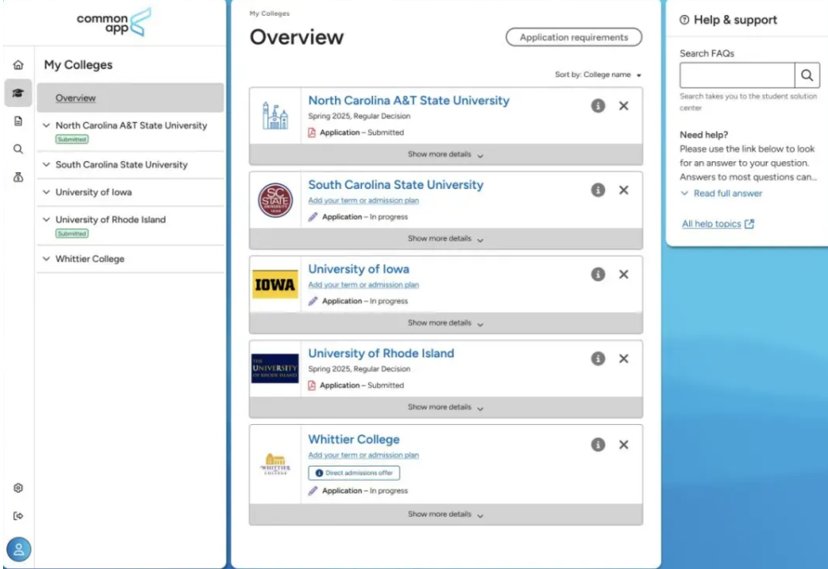Show more details for South Carolina State
Viewport: 828px width, 569px height.
[446, 239]
